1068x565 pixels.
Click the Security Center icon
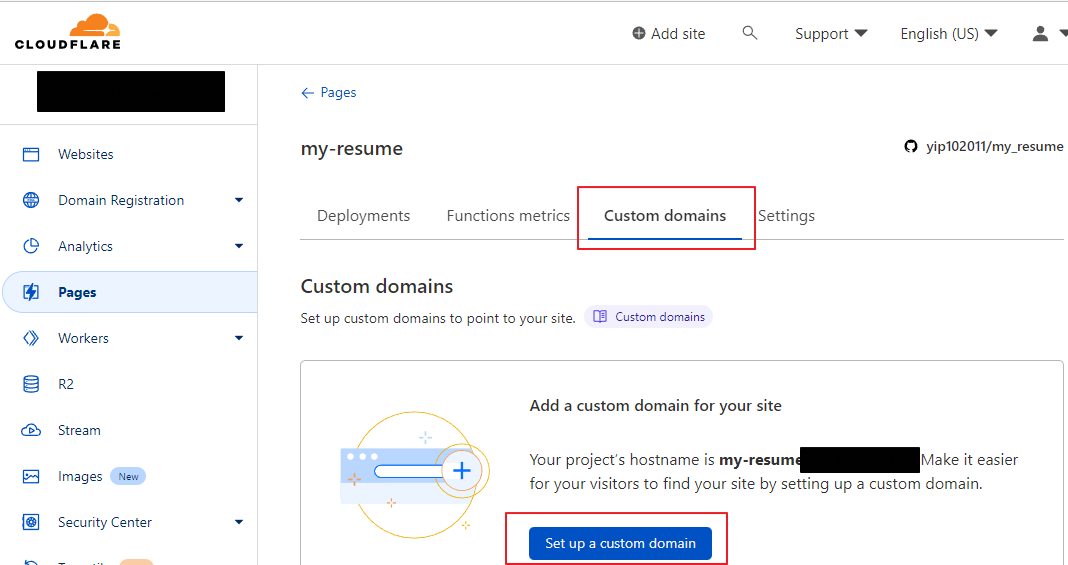31,522
